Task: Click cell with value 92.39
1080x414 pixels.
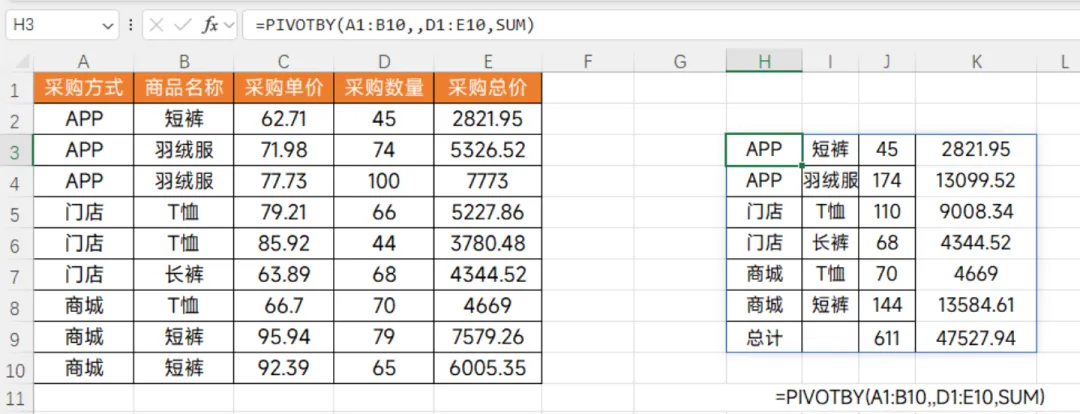Action: click(x=284, y=368)
